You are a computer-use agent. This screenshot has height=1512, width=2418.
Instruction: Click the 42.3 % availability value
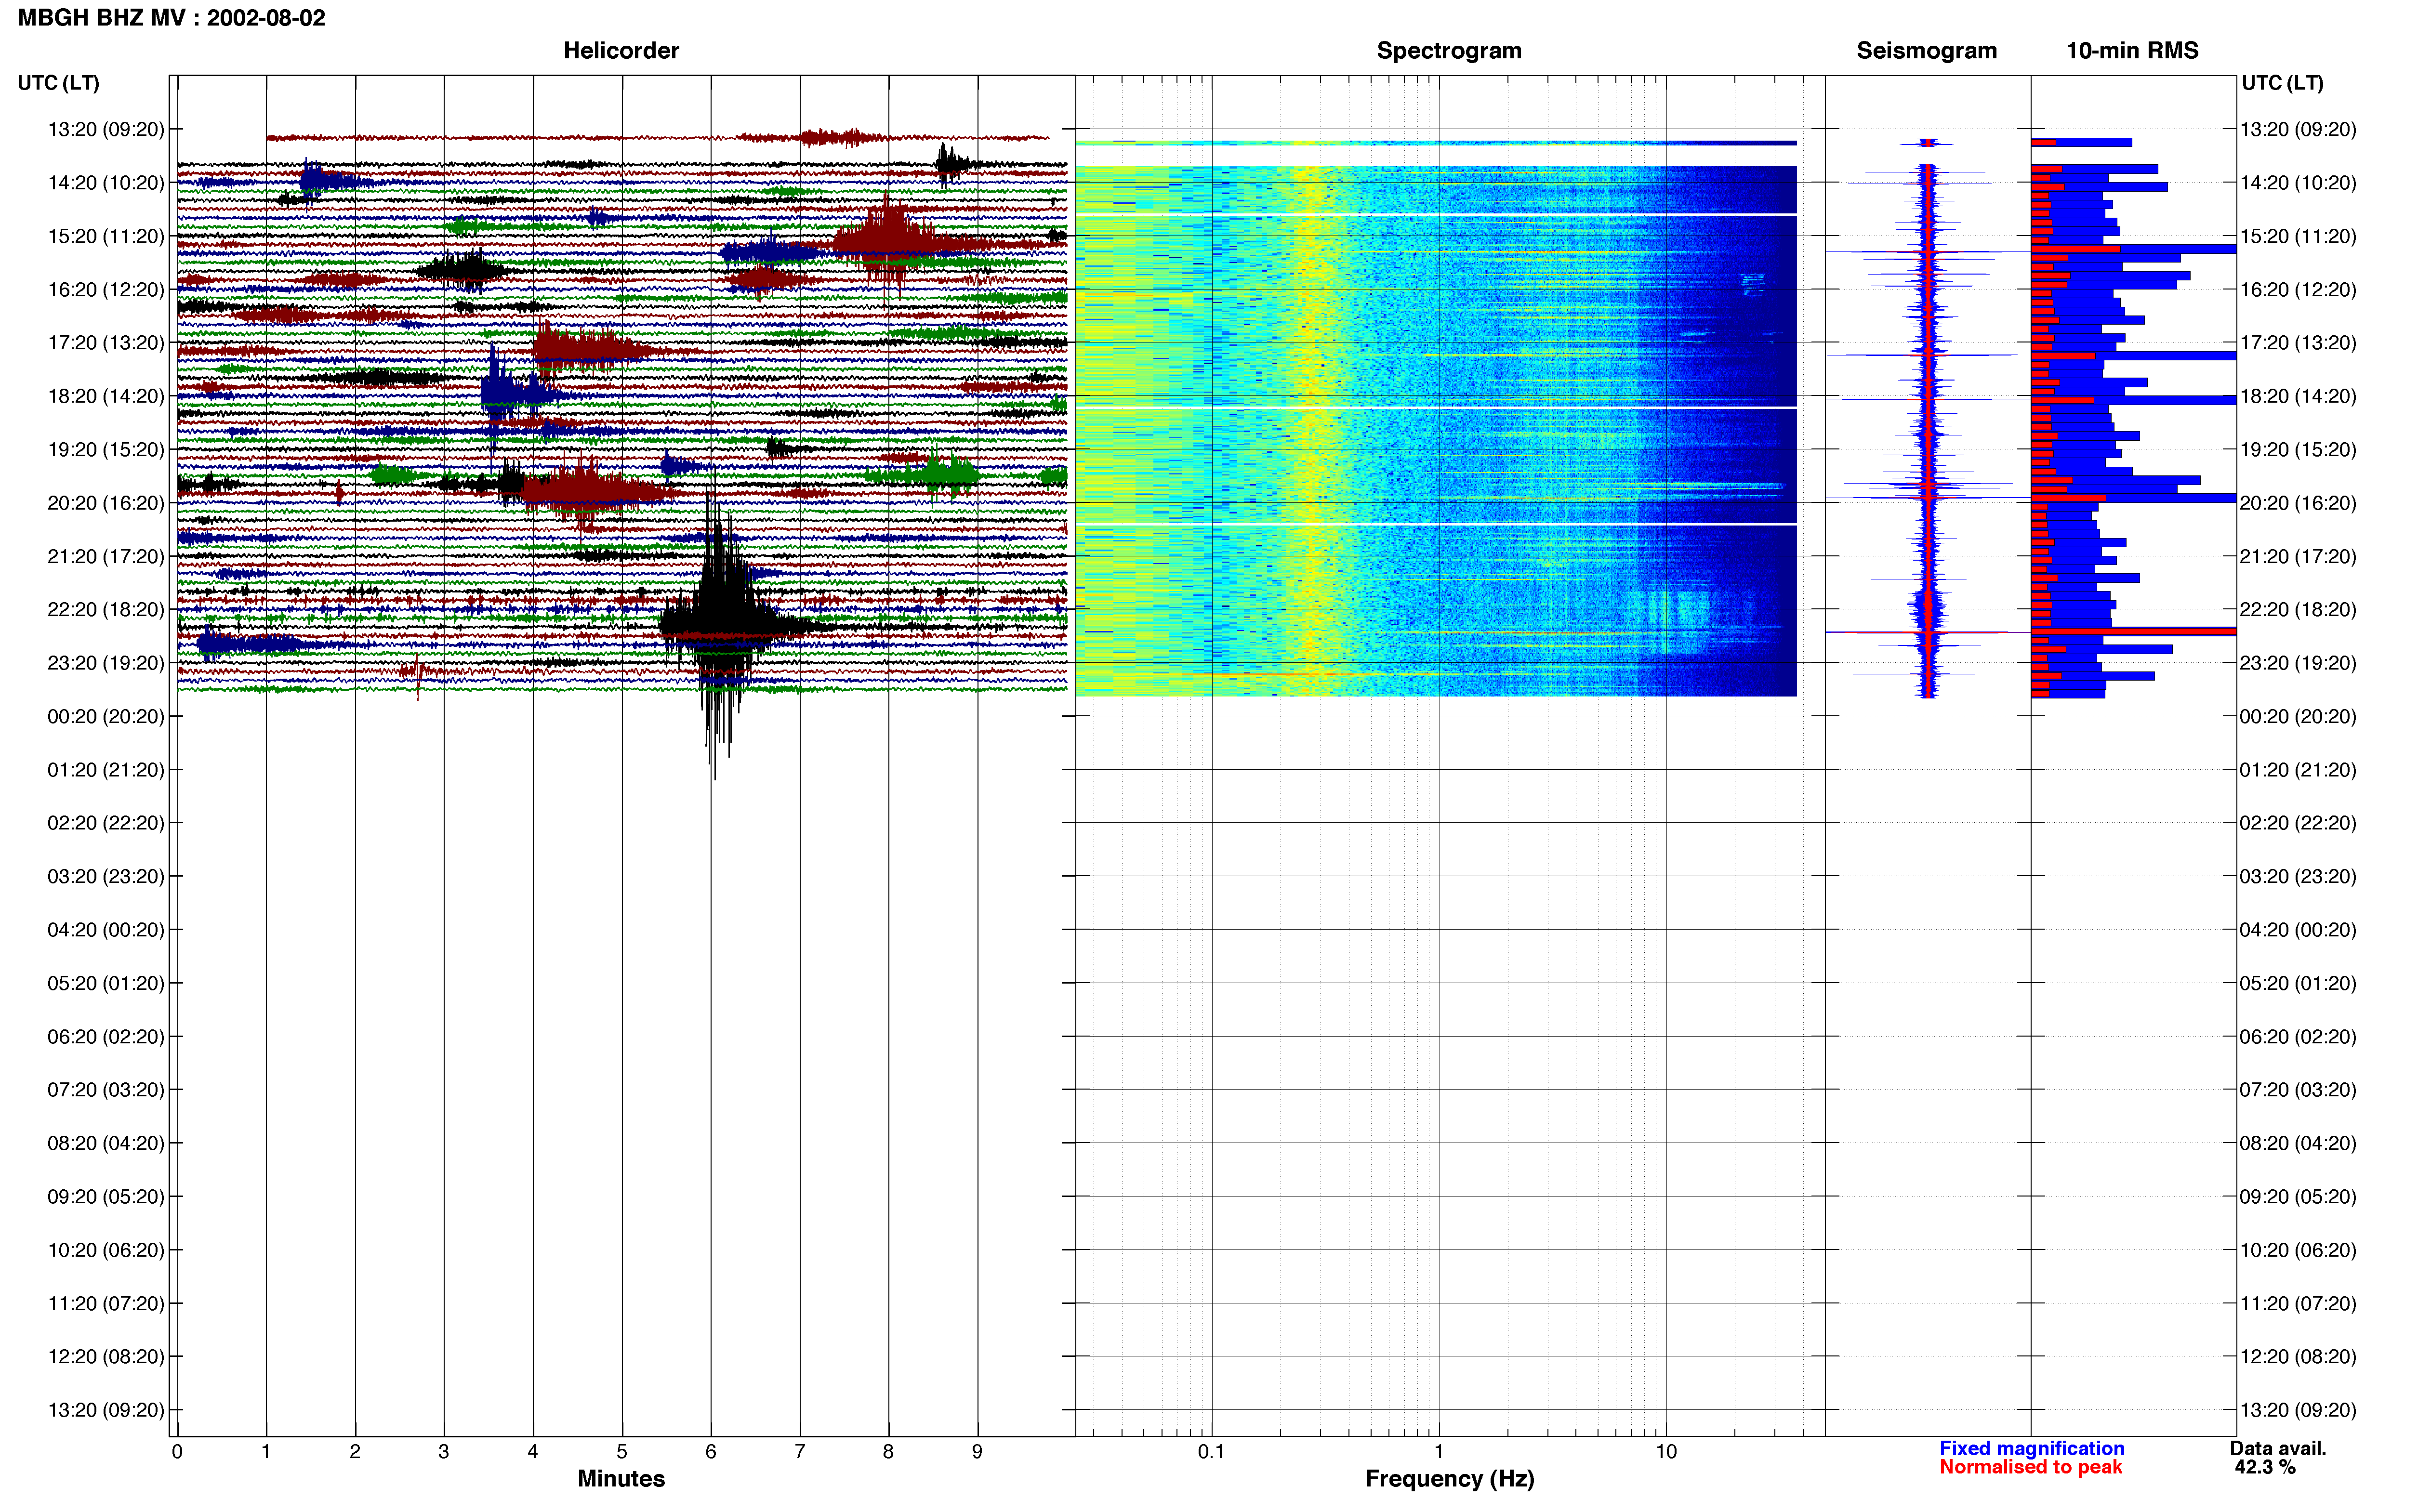click(x=2264, y=1467)
